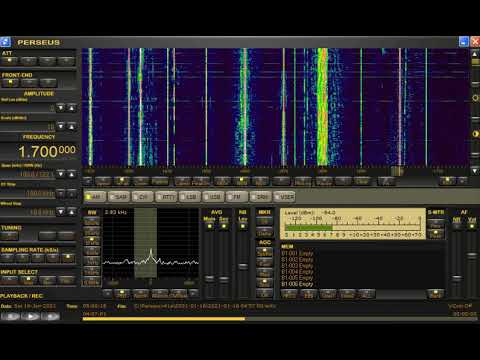Viewport: 480px width, 360px height.
Task: Increase frequency Span with up arrow
Action: 72,174
